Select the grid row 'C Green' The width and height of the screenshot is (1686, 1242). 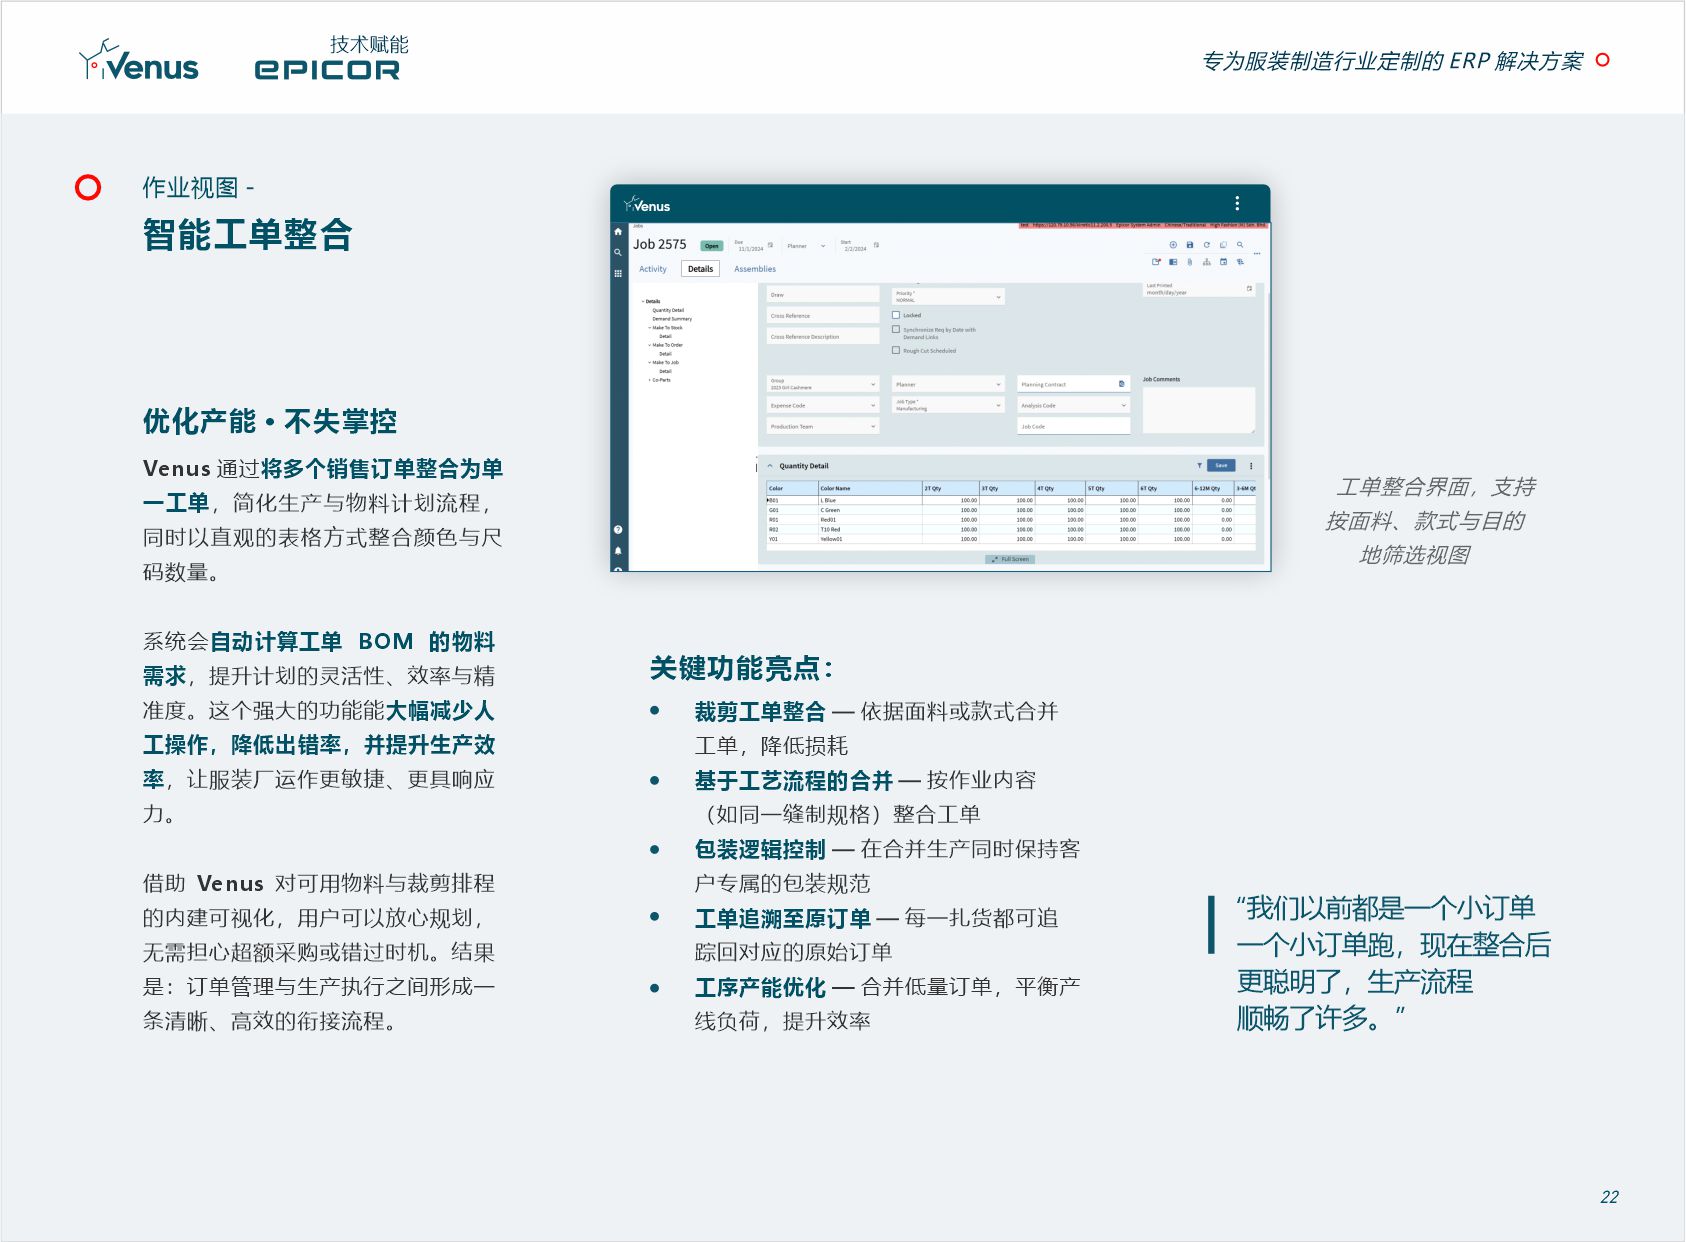1011,510
